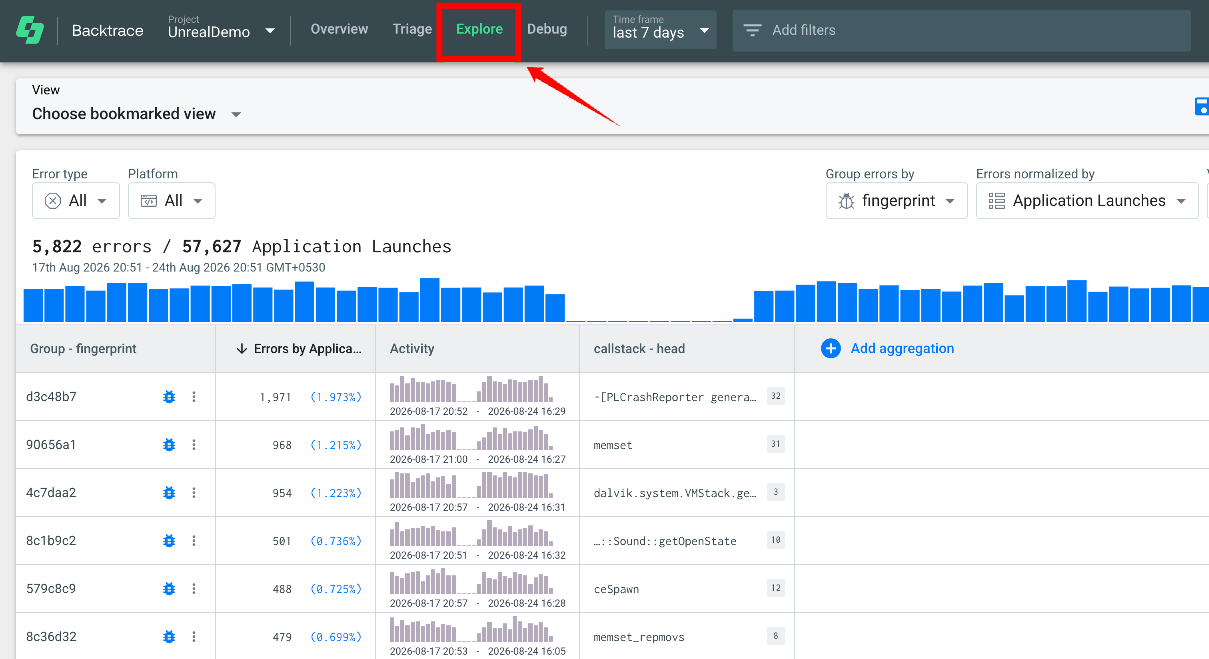Click the bug icon for 8c1b9c2
Screen dimensions: 1209x659
[169, 541]
